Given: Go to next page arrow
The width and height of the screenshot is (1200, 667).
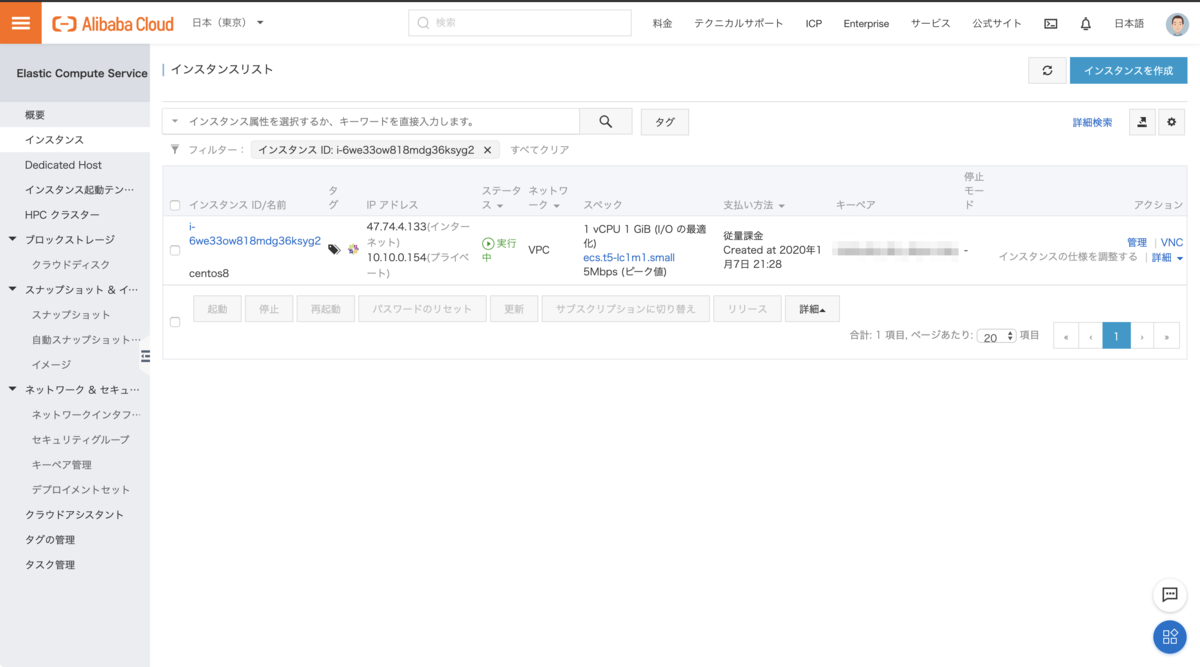Looking at the screenshot, I should point(1142,337).
